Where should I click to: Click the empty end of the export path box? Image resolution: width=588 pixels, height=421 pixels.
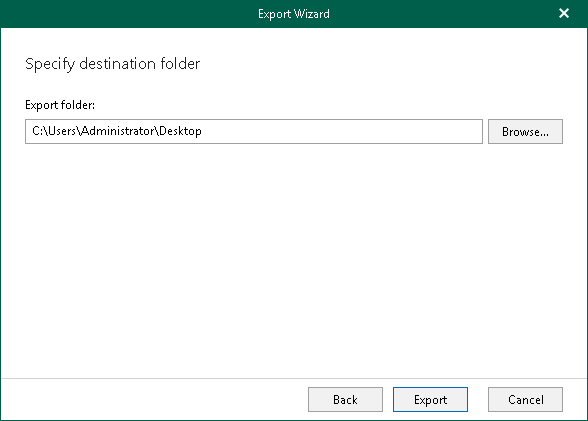tap(341, 132)
